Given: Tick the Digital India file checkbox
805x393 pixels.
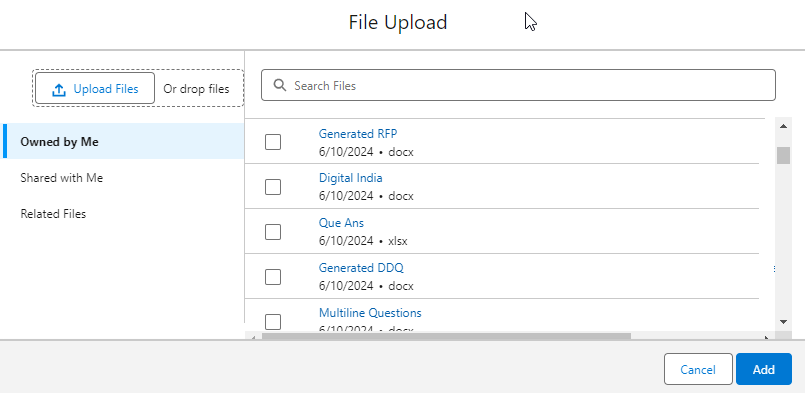Looking at the screenshot, I should (x=273, y=187).
